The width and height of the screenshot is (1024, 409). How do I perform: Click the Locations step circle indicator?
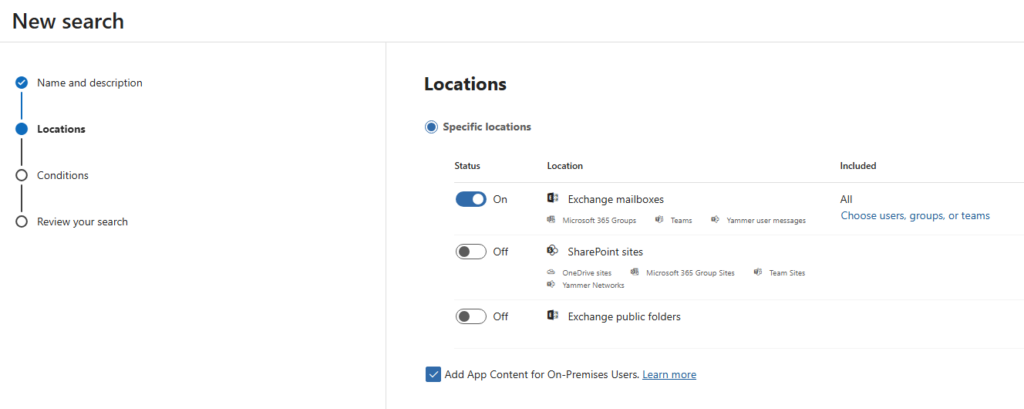[22, 129]
